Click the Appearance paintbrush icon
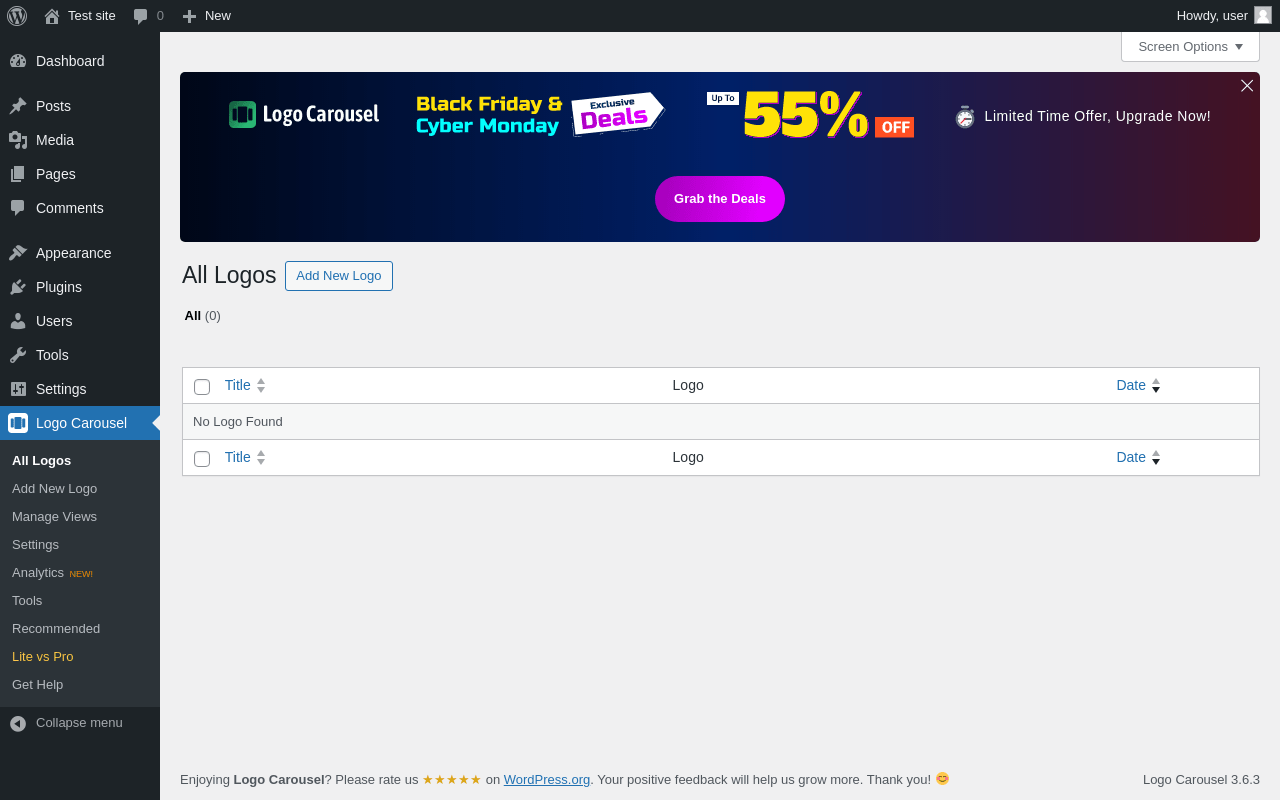The image size is (1280, 800). click(x=18, y=253)
